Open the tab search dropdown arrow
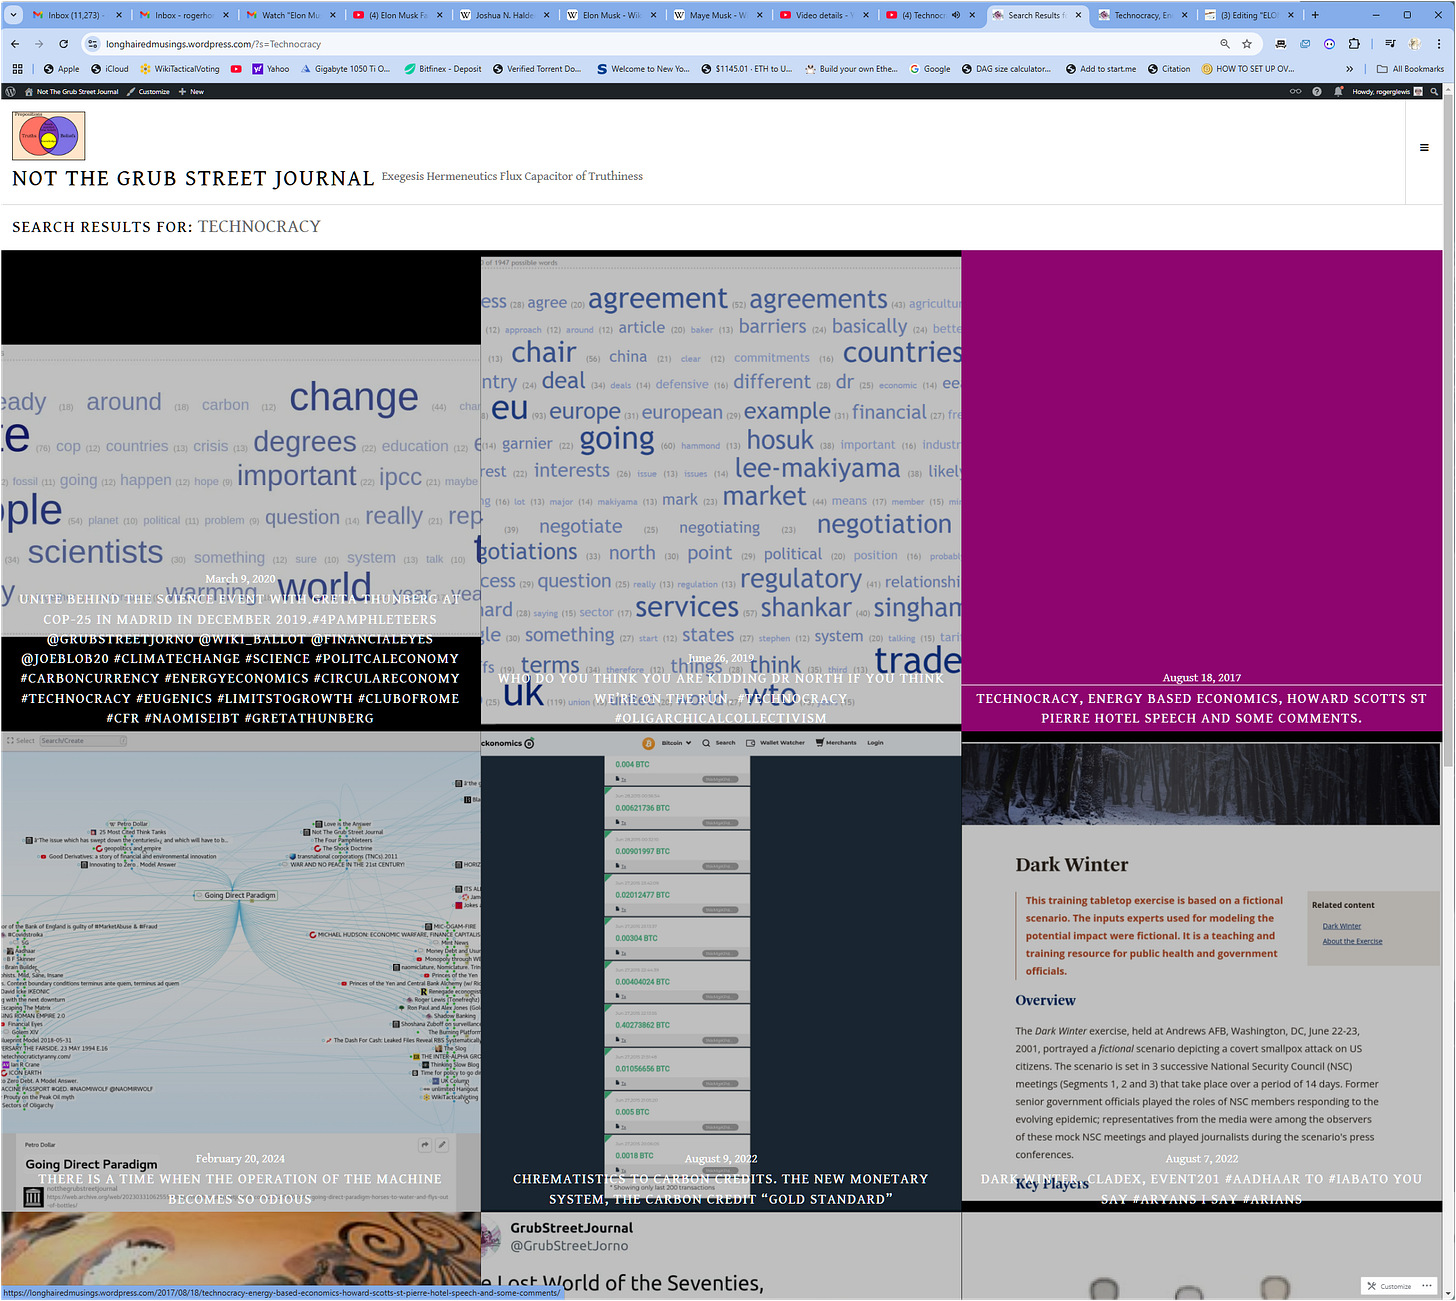The width and height of the screenshot is (1456, 1301). pyautogui.click(x=12, y=15)
